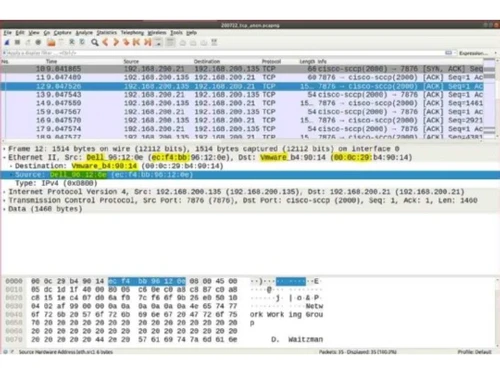Go to specified packet arrow icon
This screenshot has width=500, height=375.
tap(126, 42)
